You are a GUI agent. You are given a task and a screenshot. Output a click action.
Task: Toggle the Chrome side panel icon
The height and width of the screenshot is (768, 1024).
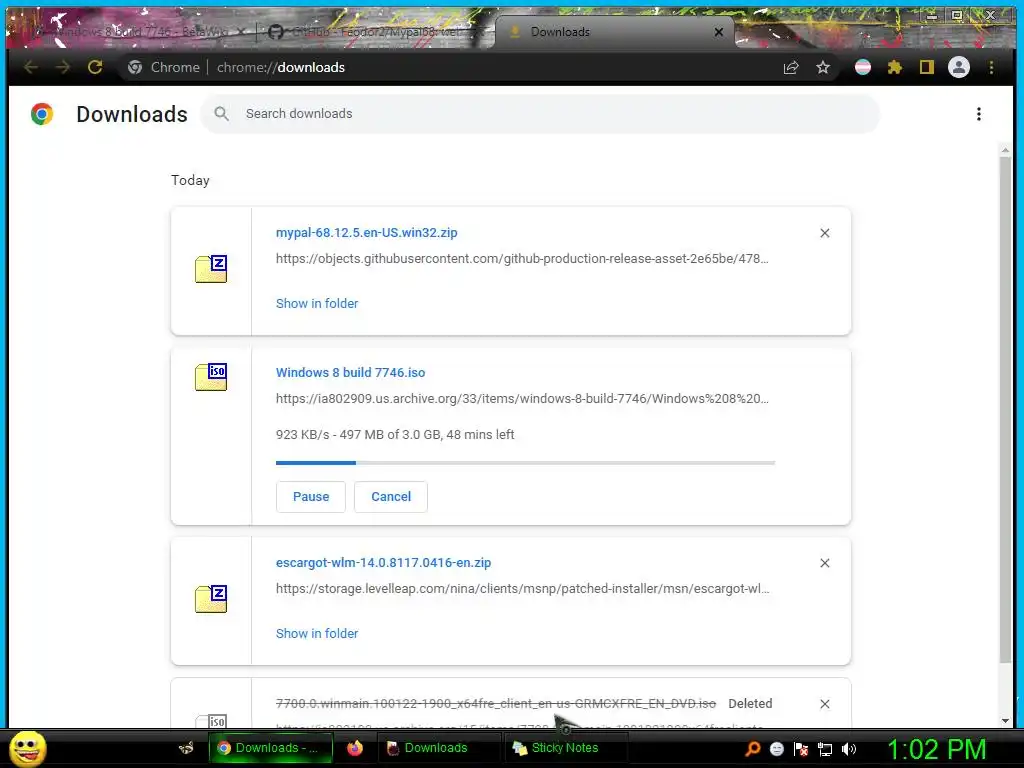[927, 67]
